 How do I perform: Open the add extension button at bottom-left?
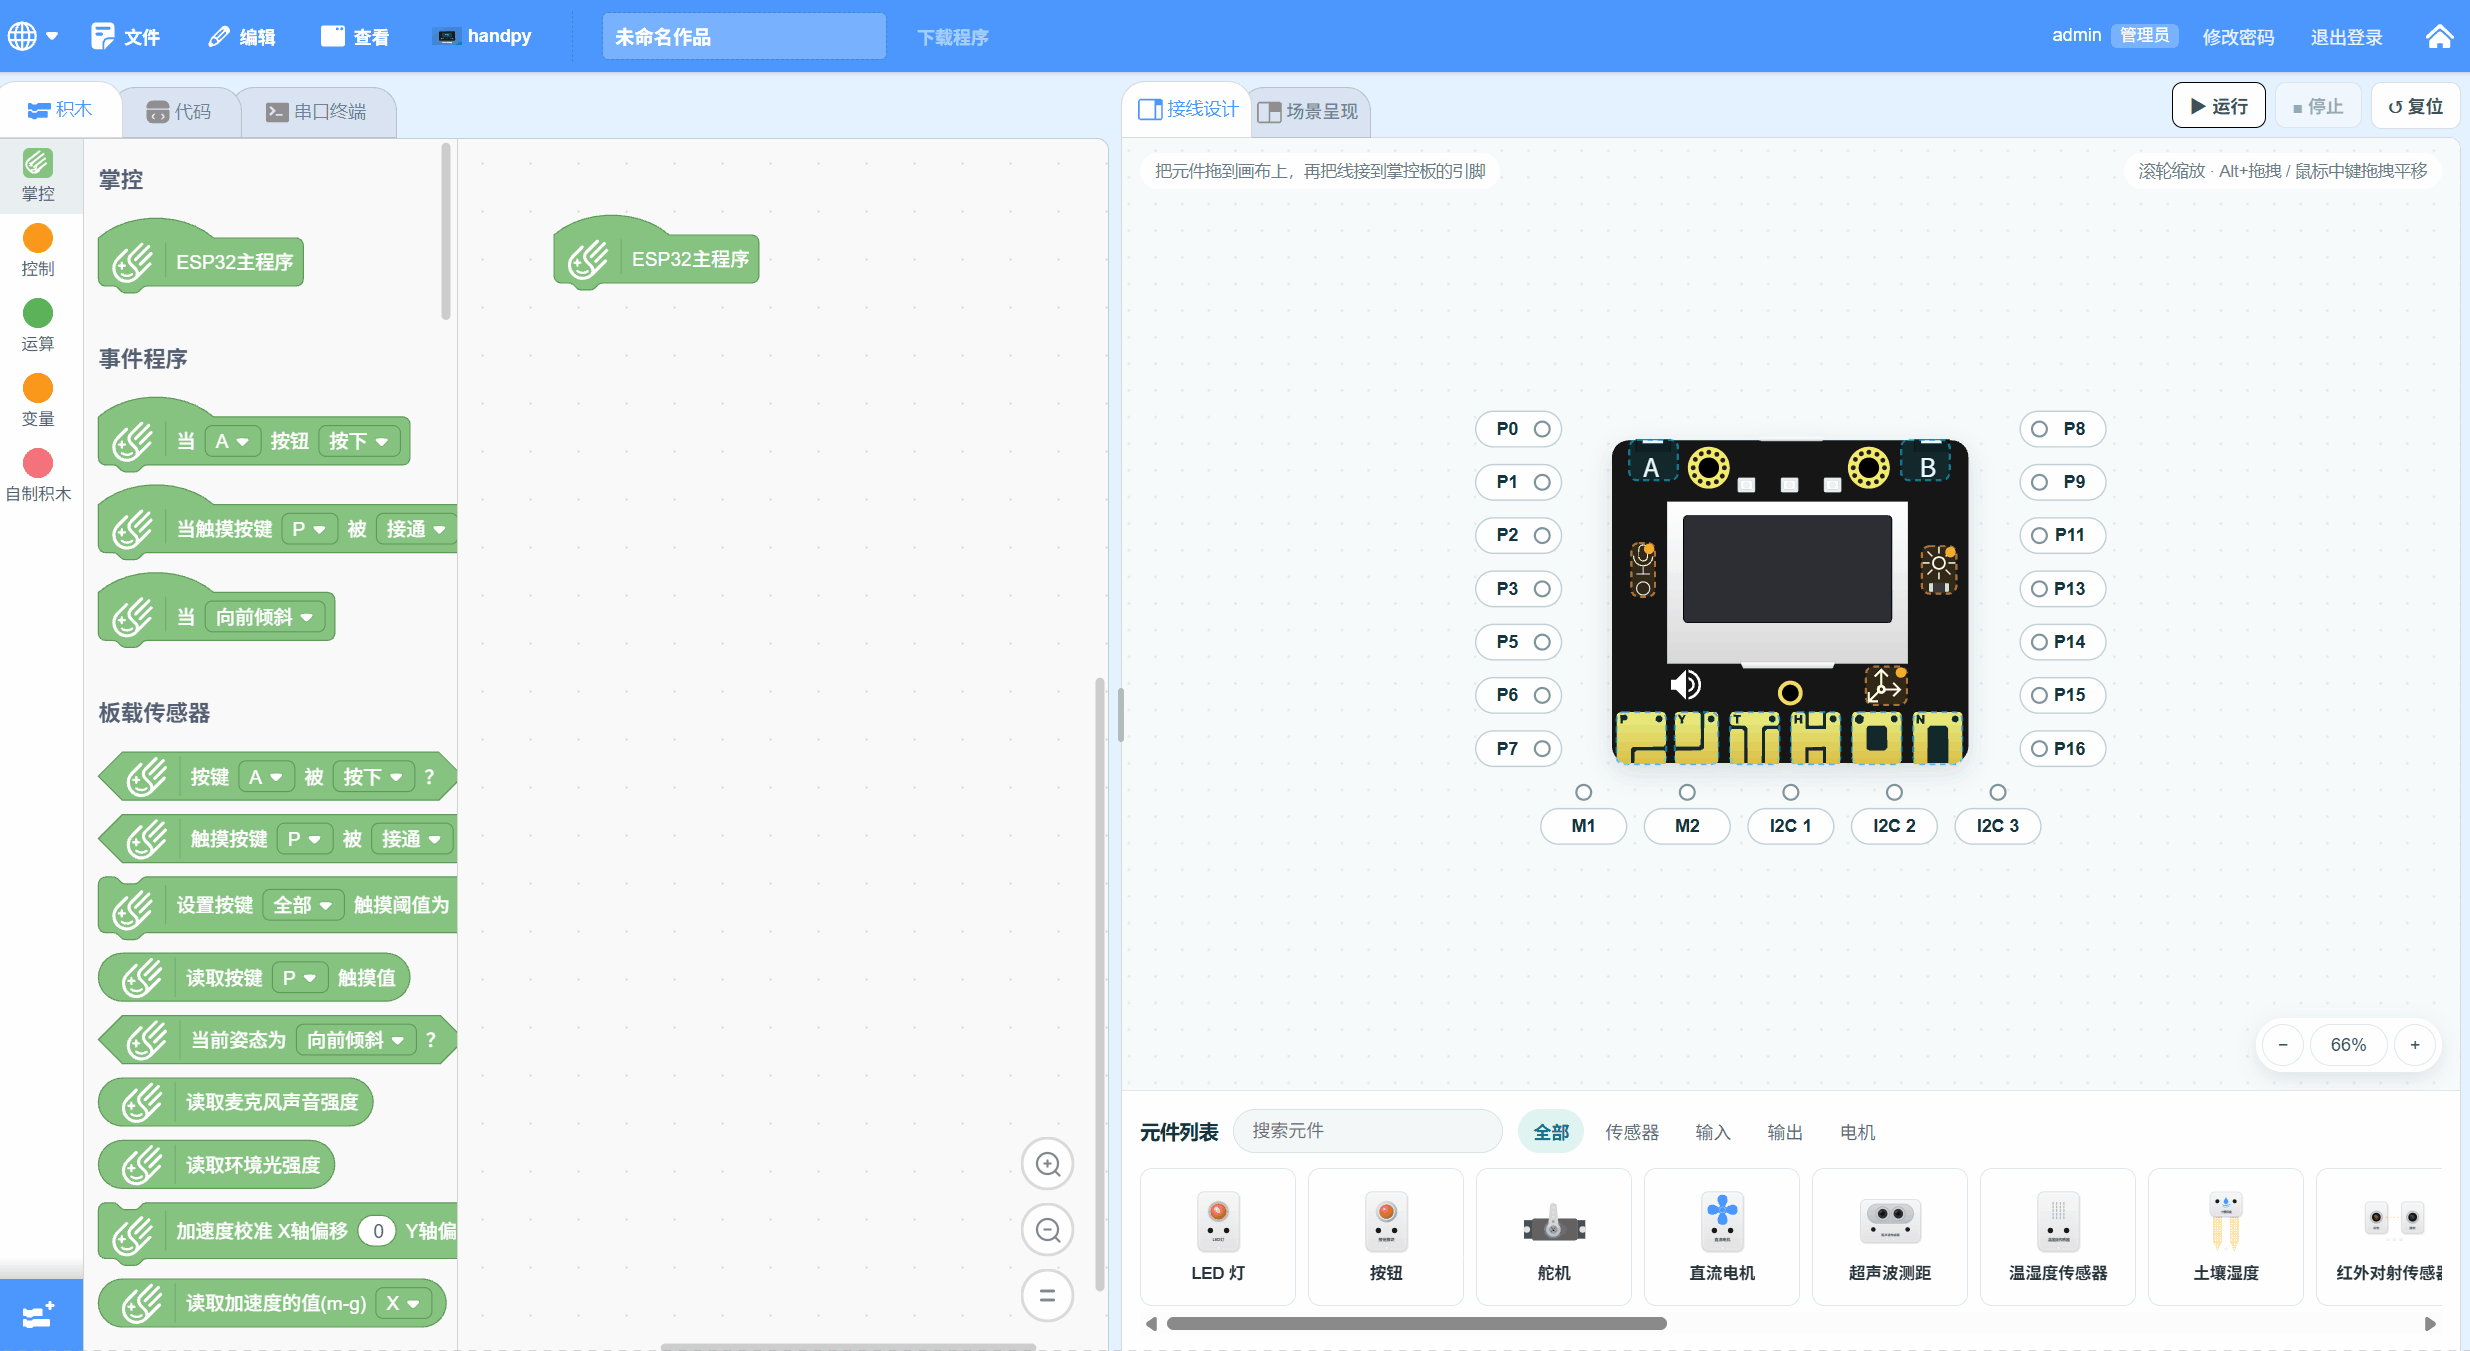40,1314
